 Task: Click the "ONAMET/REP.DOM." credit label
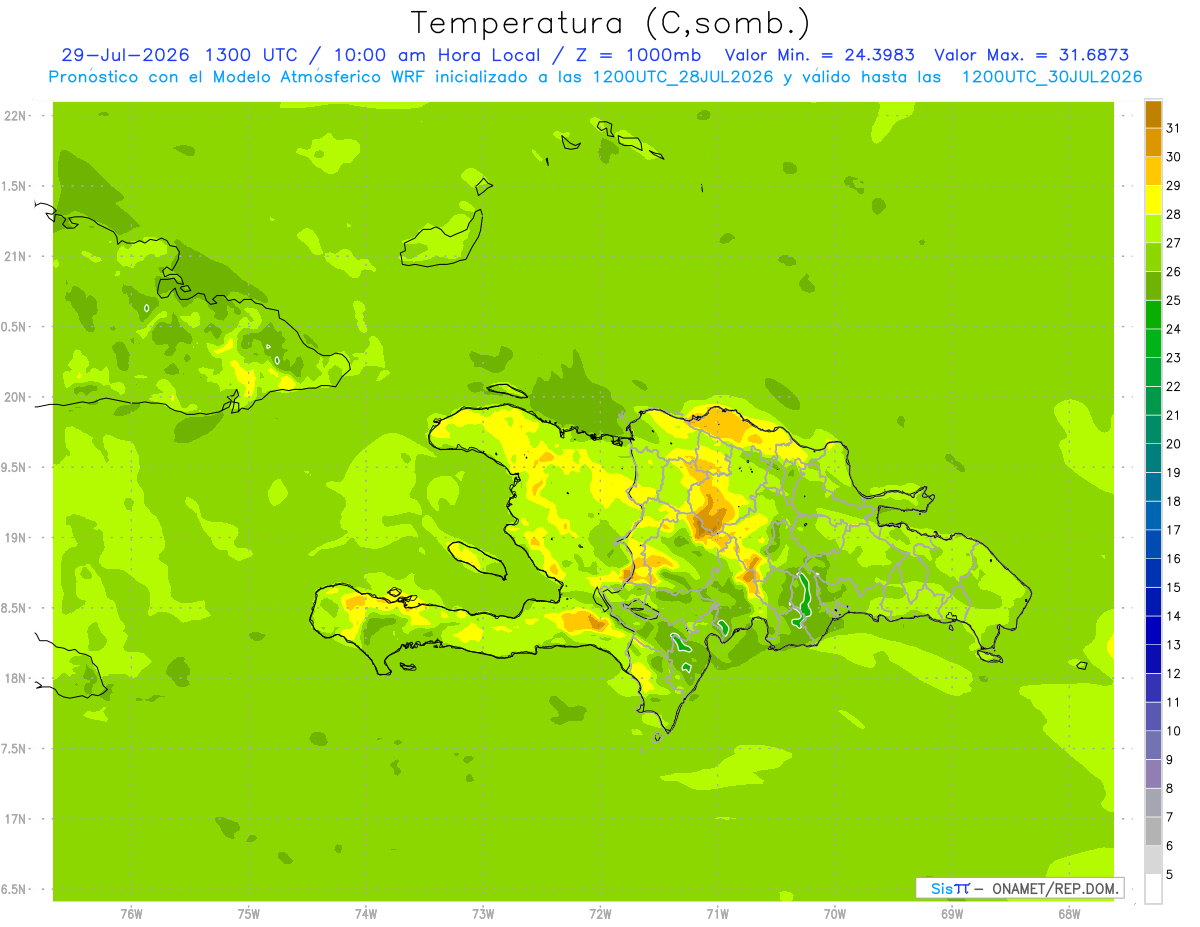click(1054, 888)
